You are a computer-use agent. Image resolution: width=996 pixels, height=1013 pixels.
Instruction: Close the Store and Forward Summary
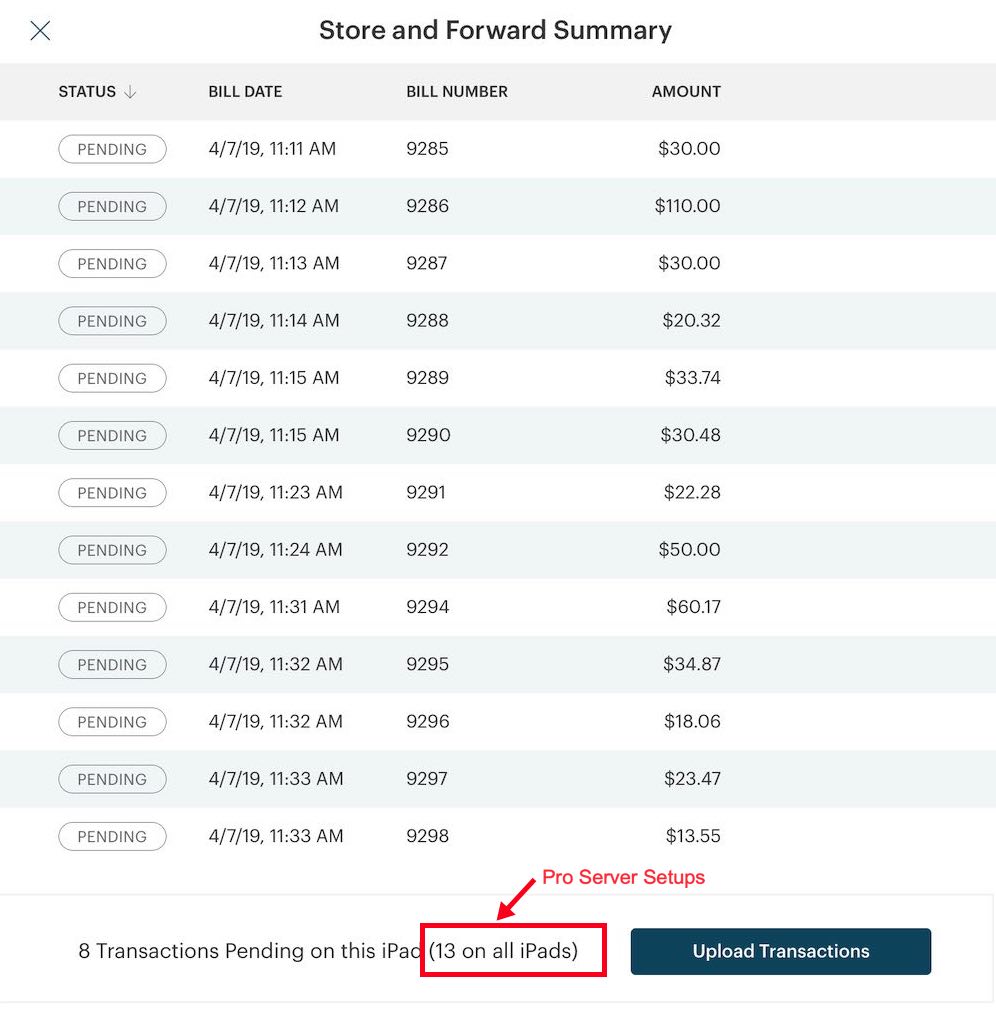[x=40, y=31]
